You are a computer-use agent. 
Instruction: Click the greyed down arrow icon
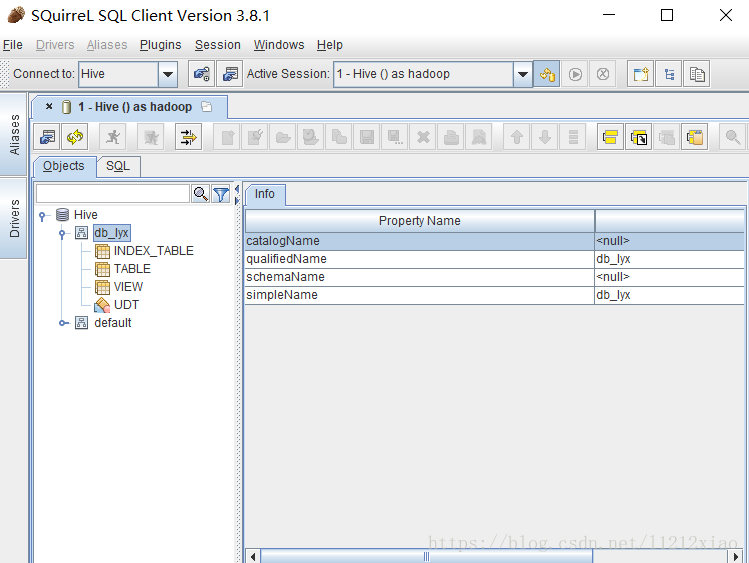pos(545,138)
